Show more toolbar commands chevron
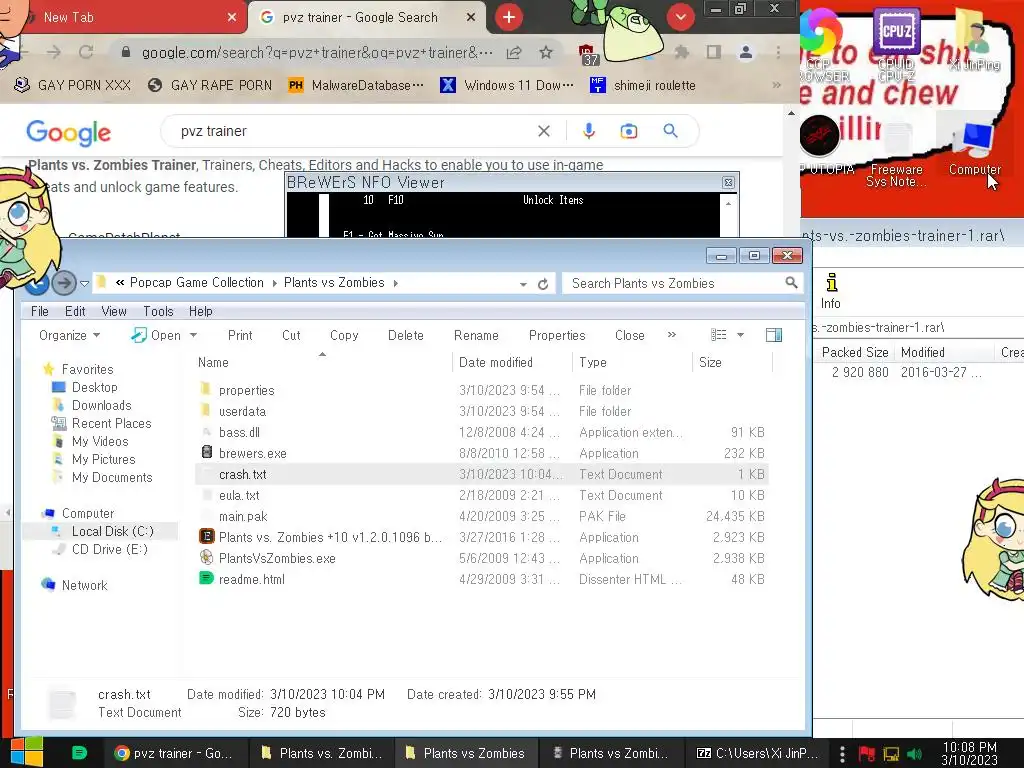 (672, 334)
